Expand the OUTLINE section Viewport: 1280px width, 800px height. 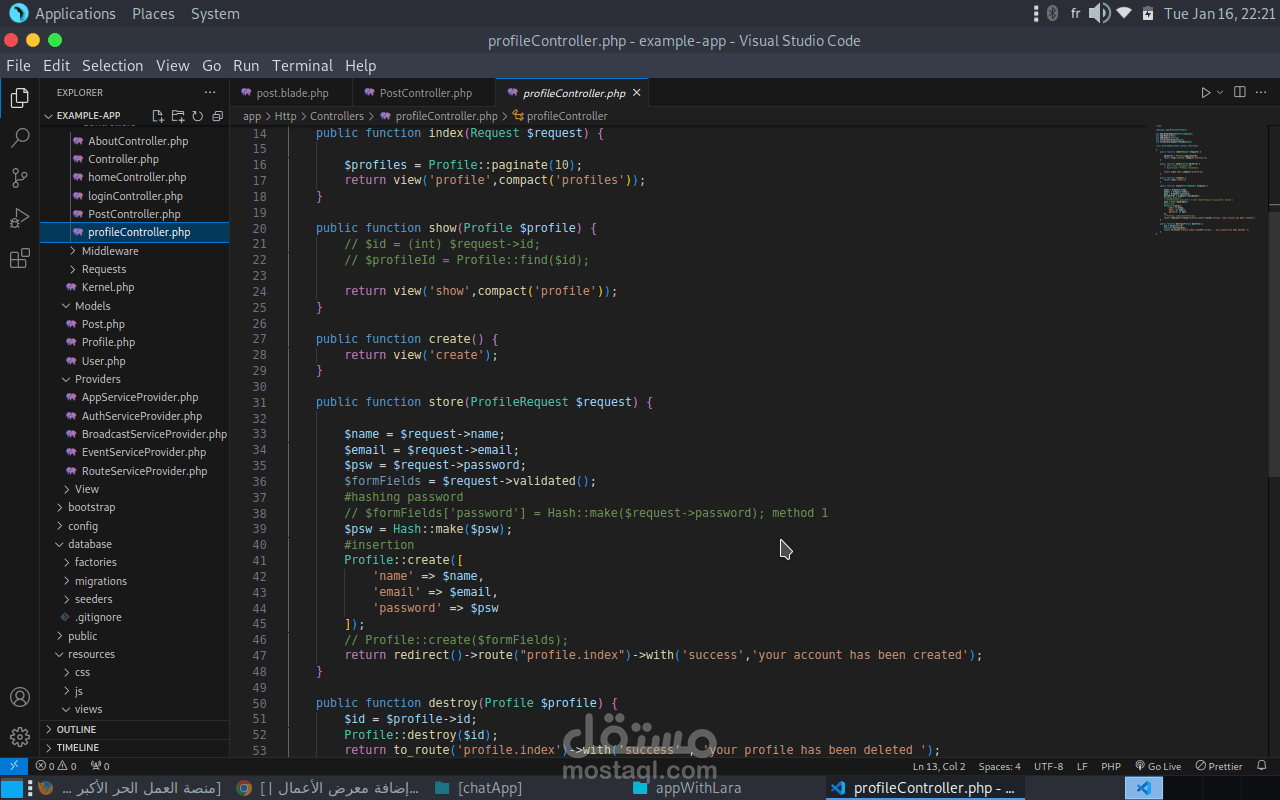pyautogui.click(x=76, y=729)
